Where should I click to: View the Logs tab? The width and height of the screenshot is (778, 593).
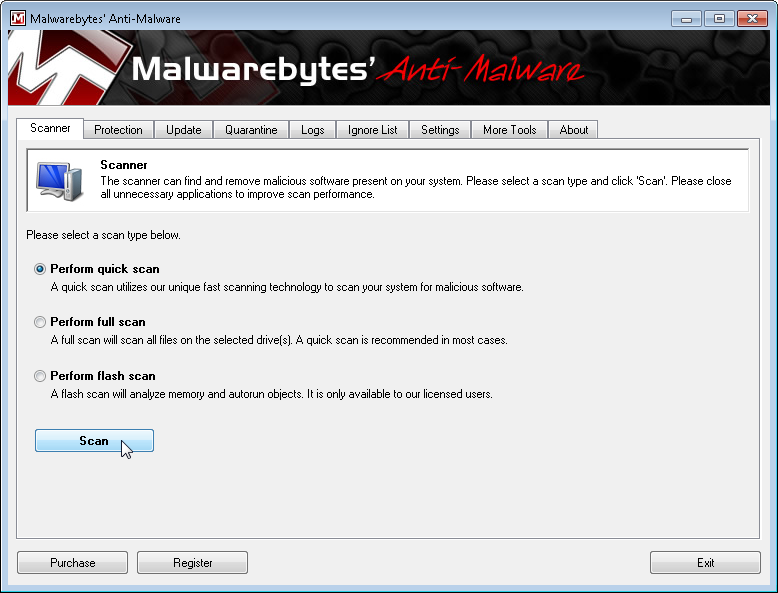tap(313, 130)
